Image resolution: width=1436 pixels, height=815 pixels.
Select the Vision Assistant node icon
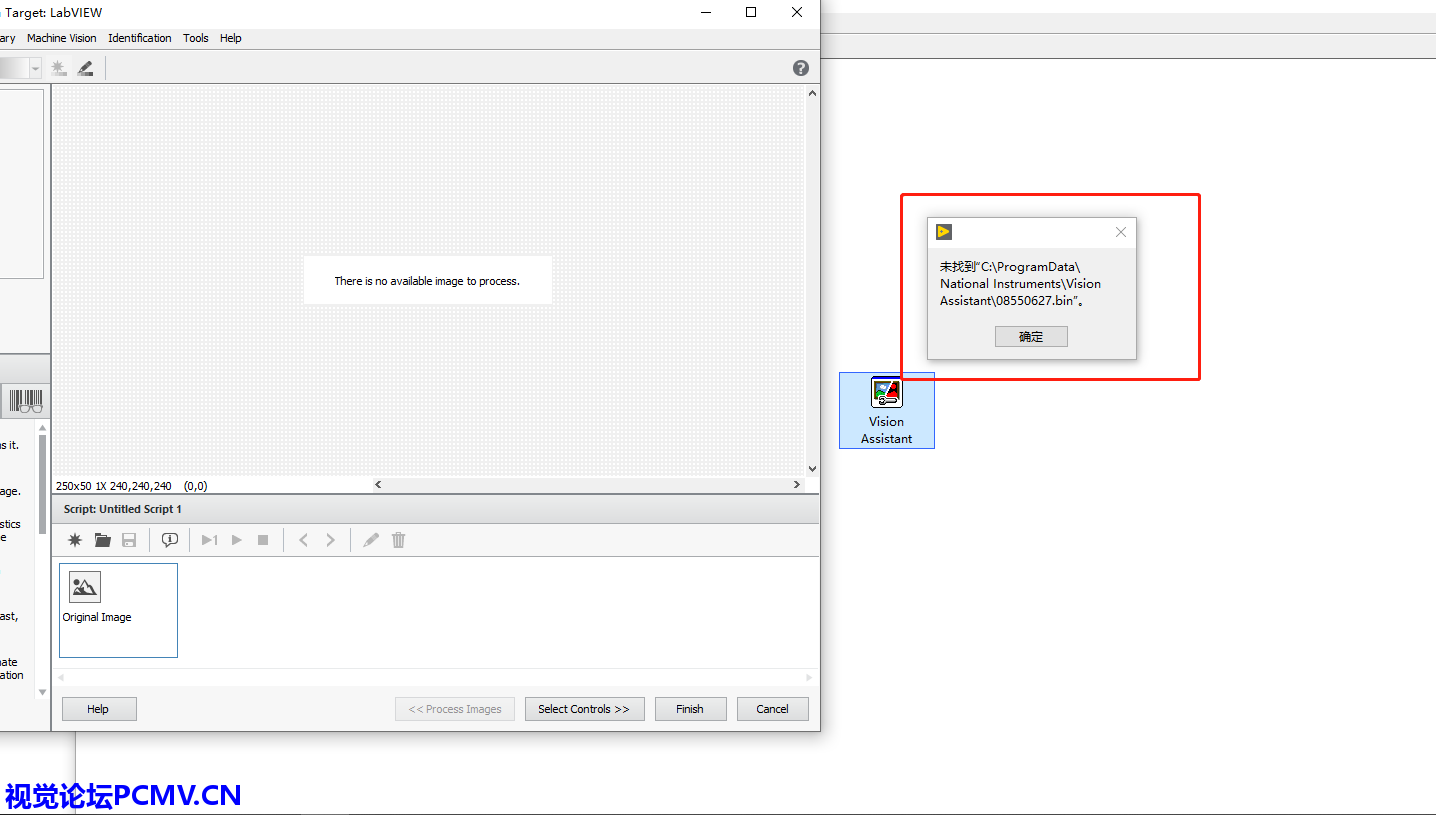click(886, 393)
